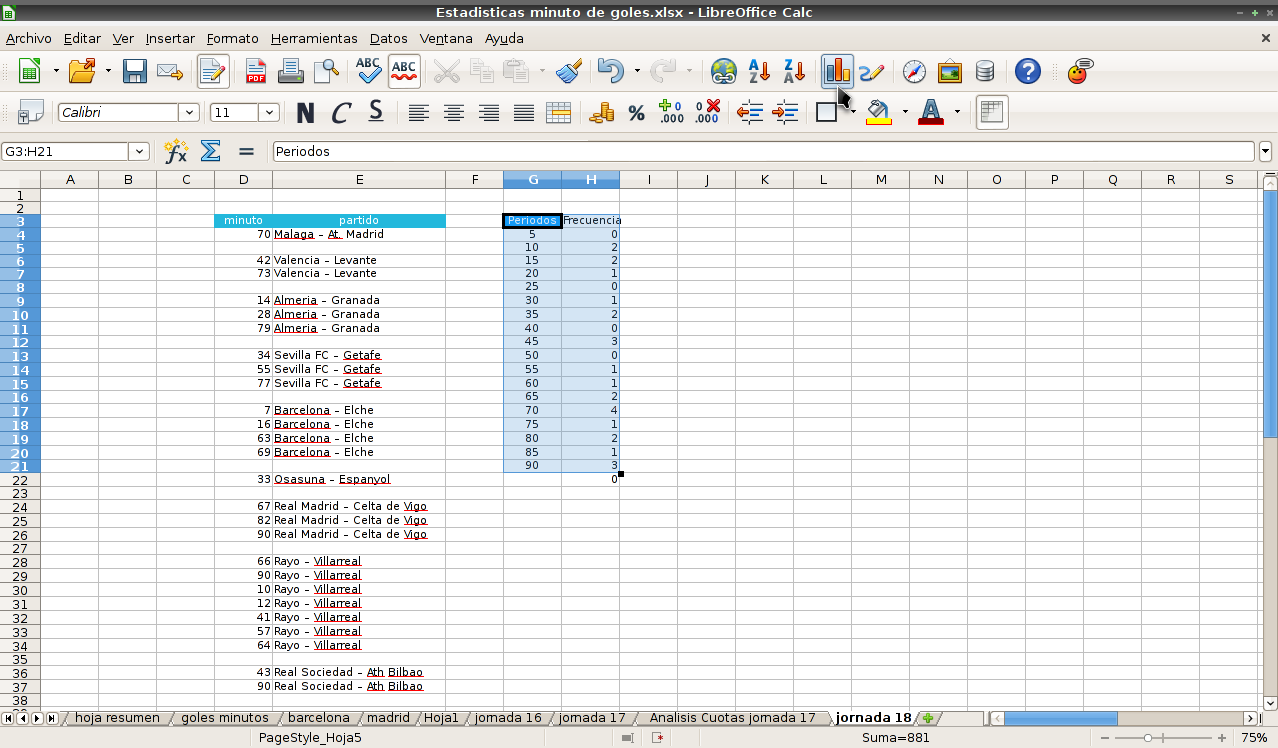This screenshot has width=1278, height=748.
Task: Toggle automatic spell checking
Action: click(x=404, y=72)
